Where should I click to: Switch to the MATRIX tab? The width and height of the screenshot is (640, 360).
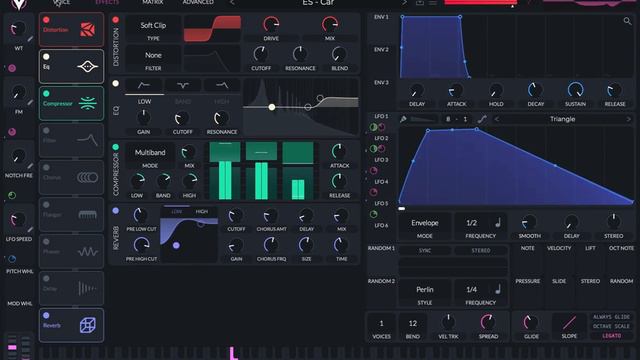pyautogui.click(x=153, y=2)
